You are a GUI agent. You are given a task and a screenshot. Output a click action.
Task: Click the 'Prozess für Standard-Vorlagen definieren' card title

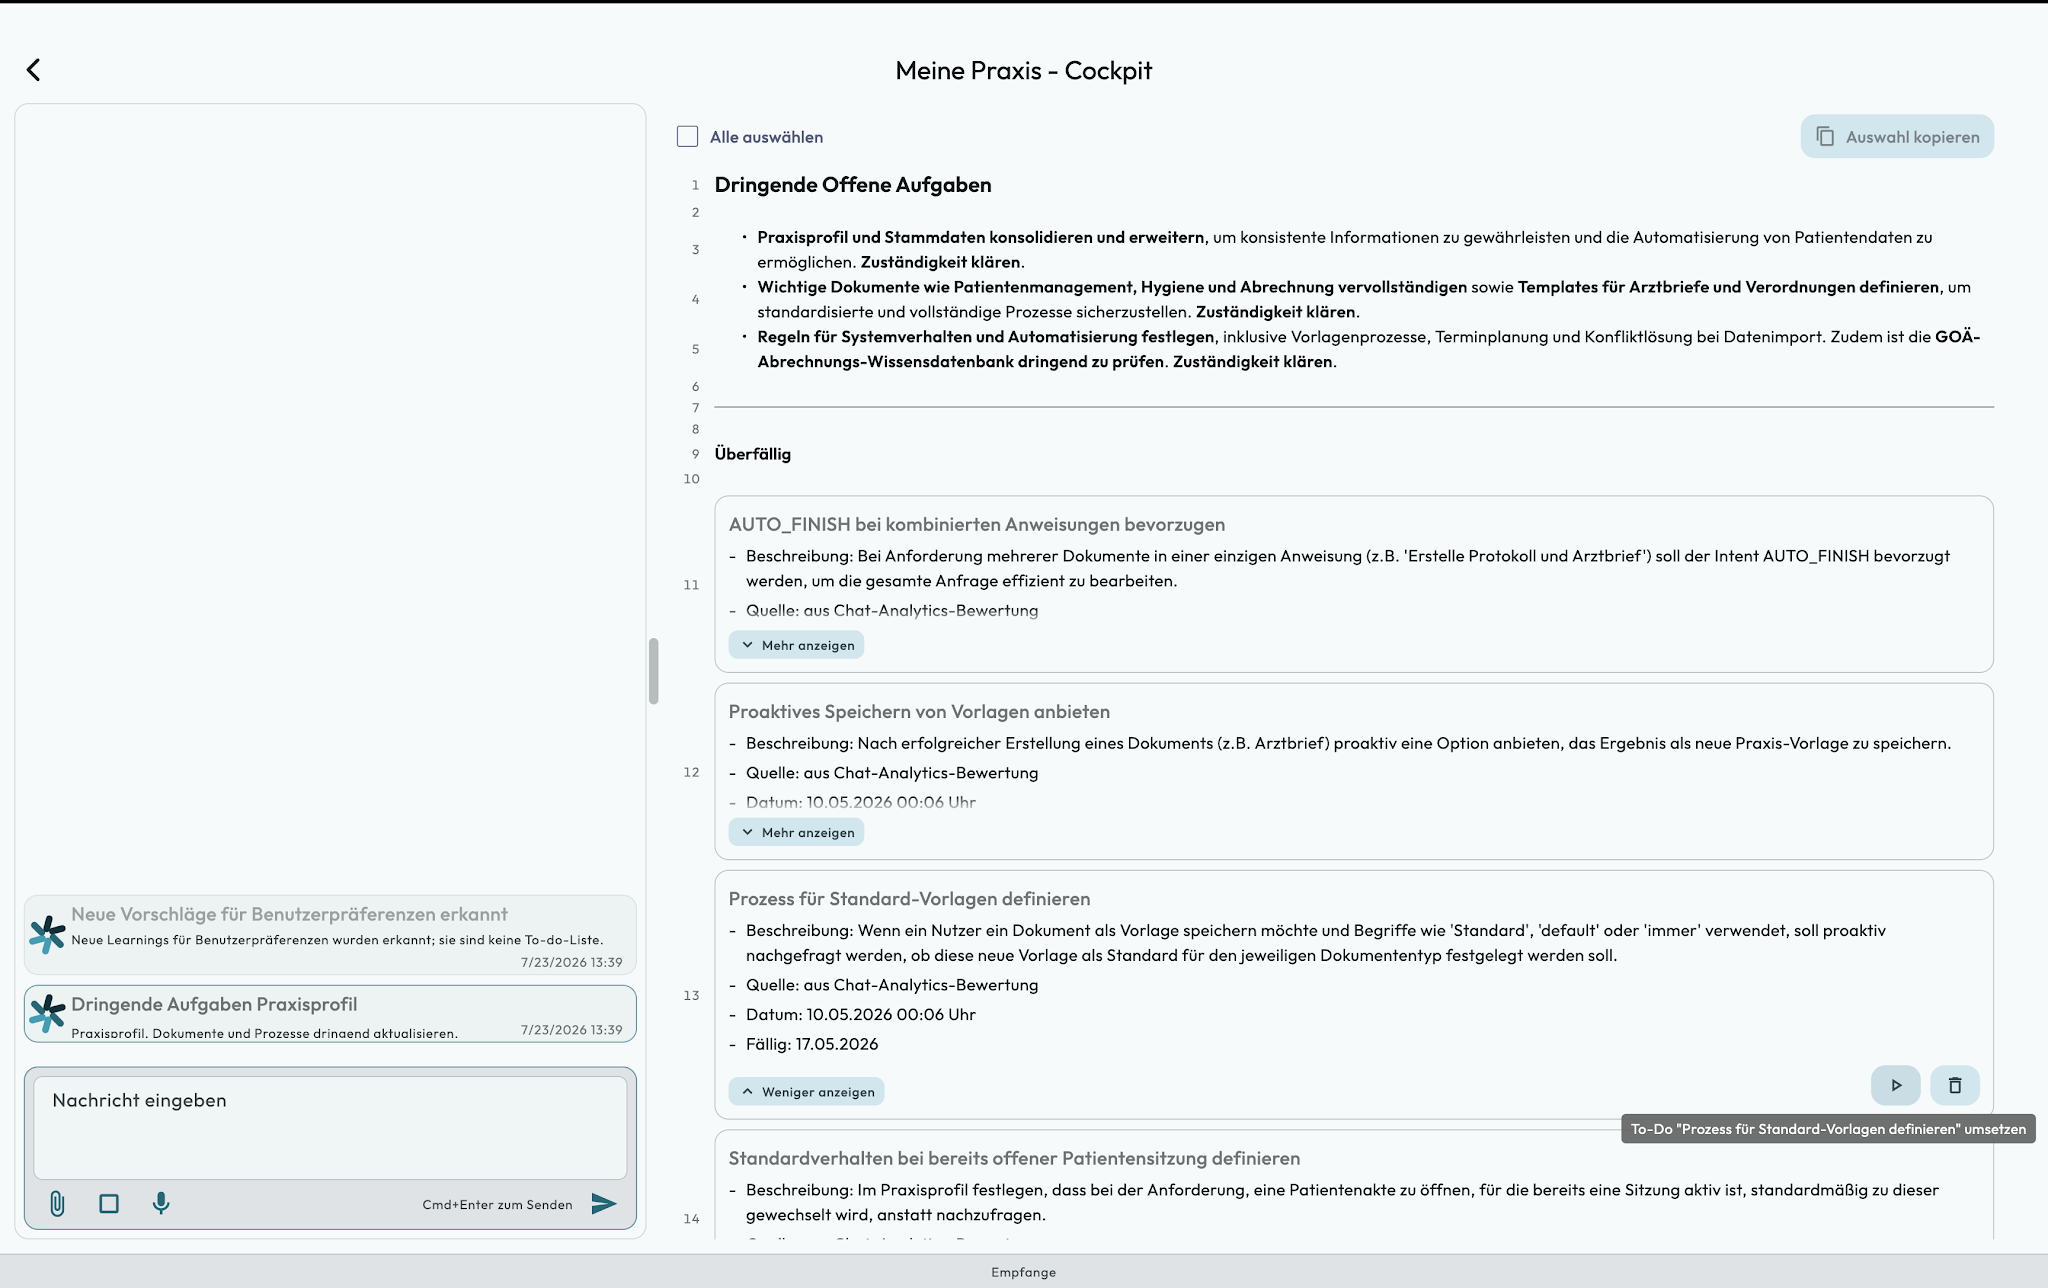point(909,898)
